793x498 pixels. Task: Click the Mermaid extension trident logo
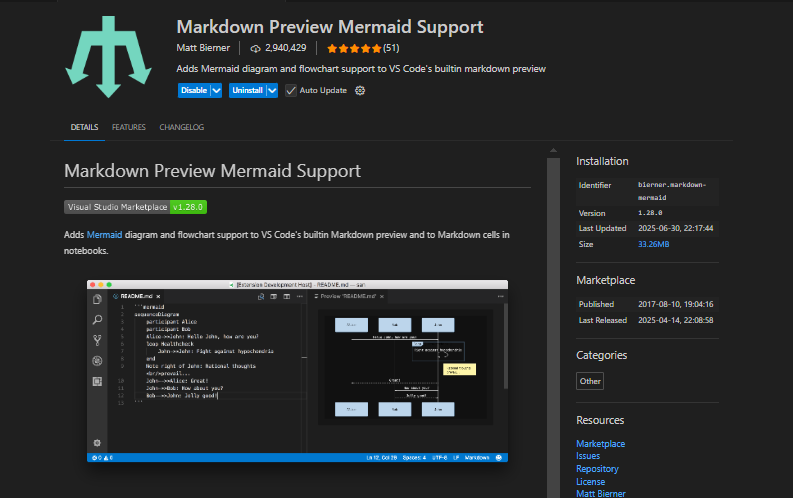108,57
